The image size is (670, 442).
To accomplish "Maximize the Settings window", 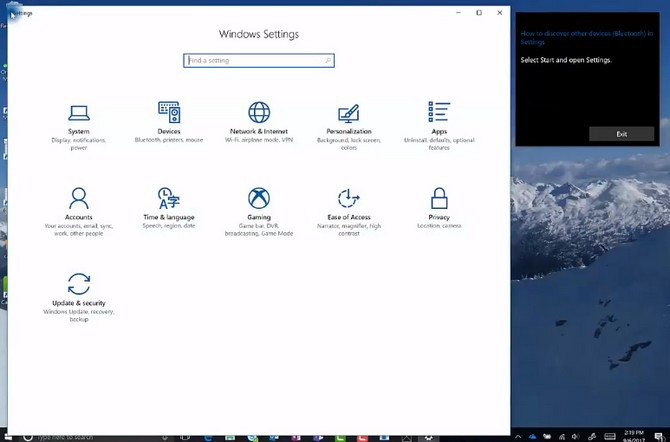I will click(479, 13).
